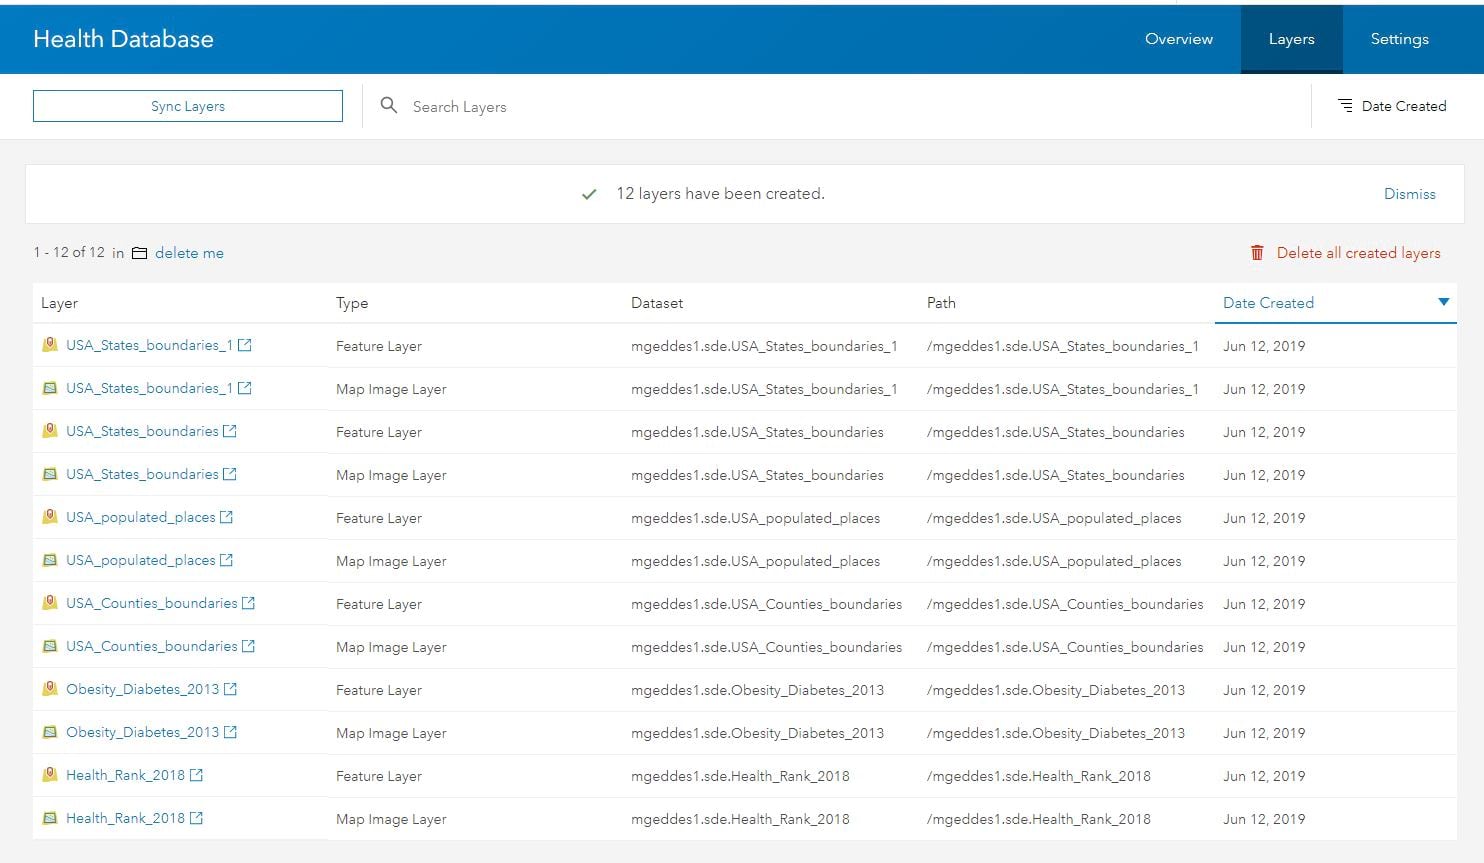Dismiss the layers created notification

coord(1409,193)
